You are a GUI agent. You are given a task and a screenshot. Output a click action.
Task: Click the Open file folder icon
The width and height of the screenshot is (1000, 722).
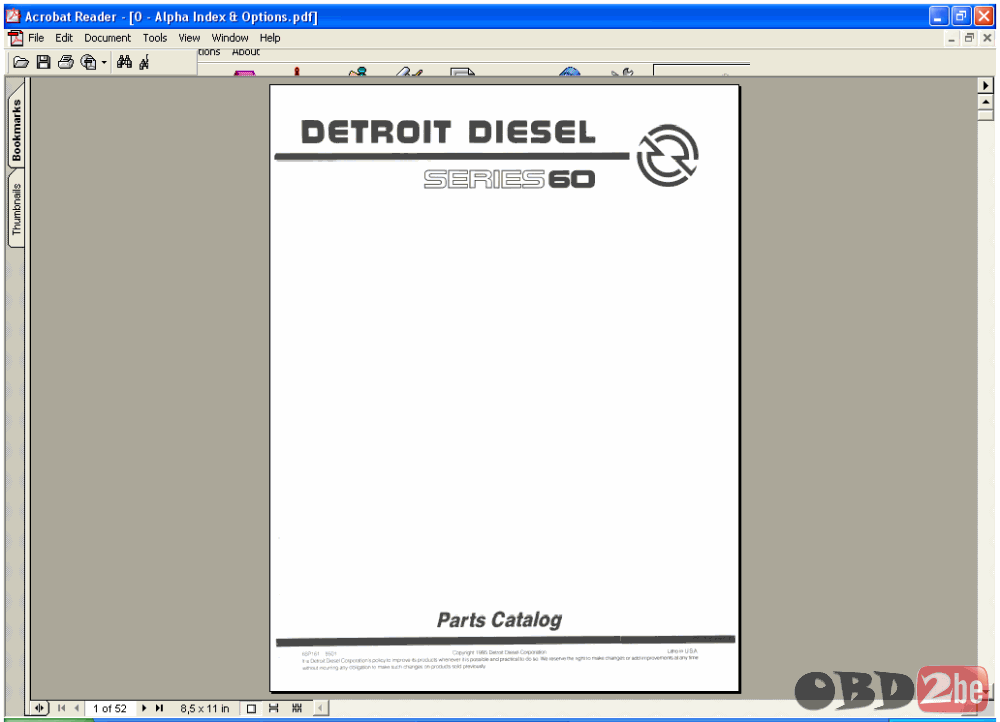click(21, 62)
